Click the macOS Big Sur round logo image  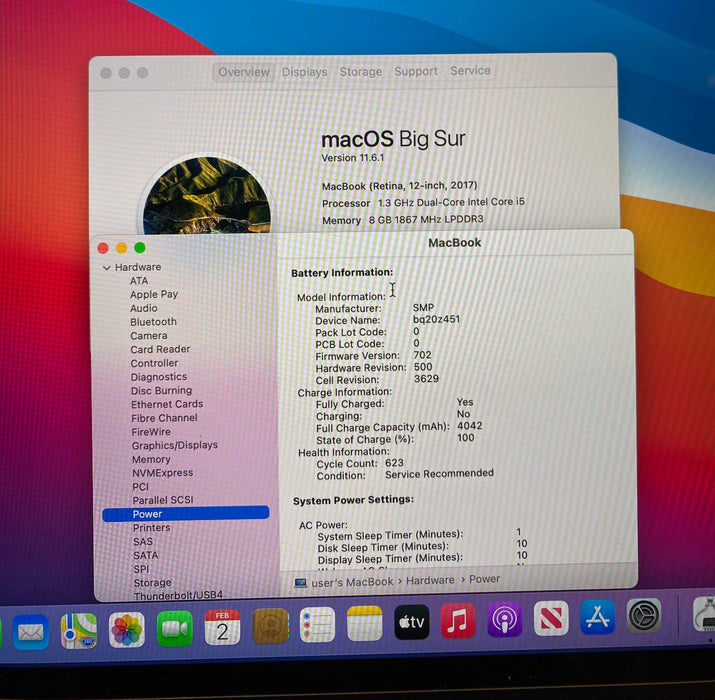pos(207,196)
